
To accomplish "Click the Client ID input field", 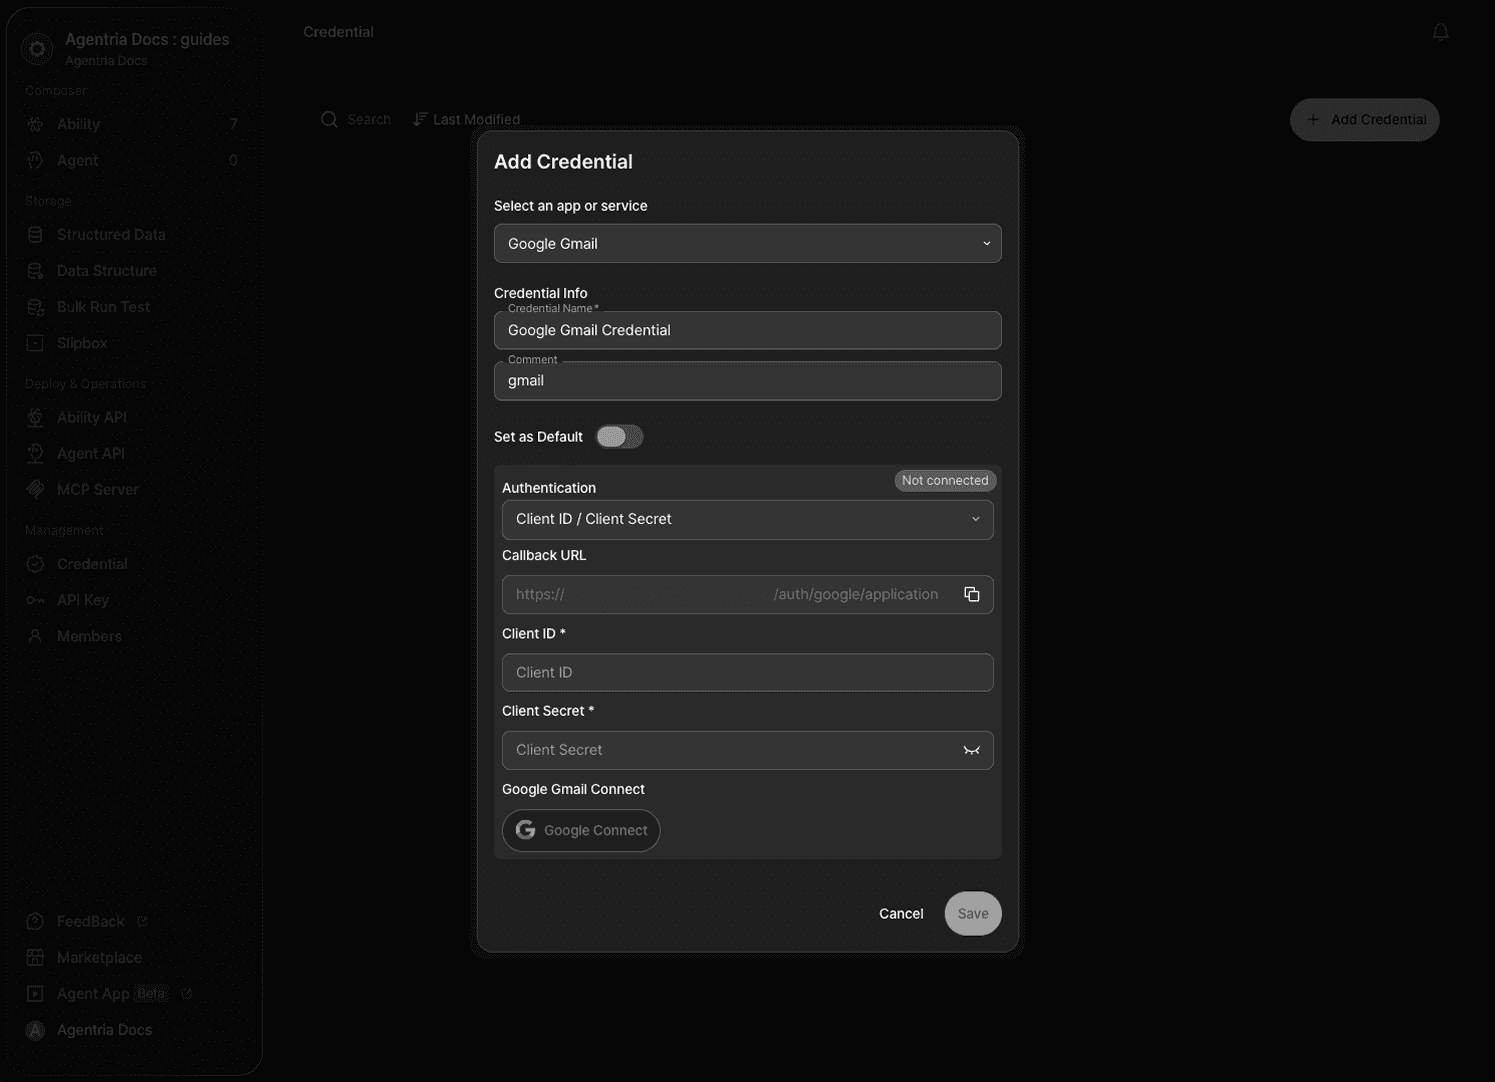I will pyautogui.click(x=747, y=672).
